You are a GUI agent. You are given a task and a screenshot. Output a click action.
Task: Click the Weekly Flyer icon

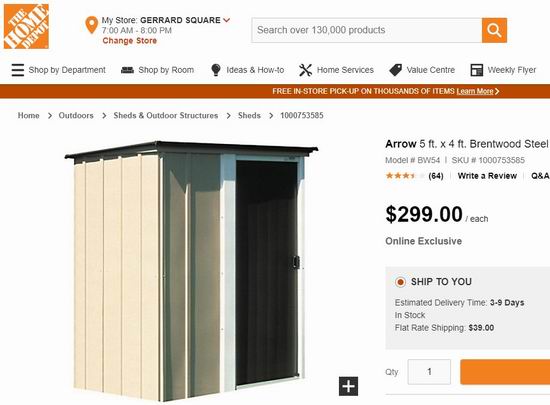[477, 70]
